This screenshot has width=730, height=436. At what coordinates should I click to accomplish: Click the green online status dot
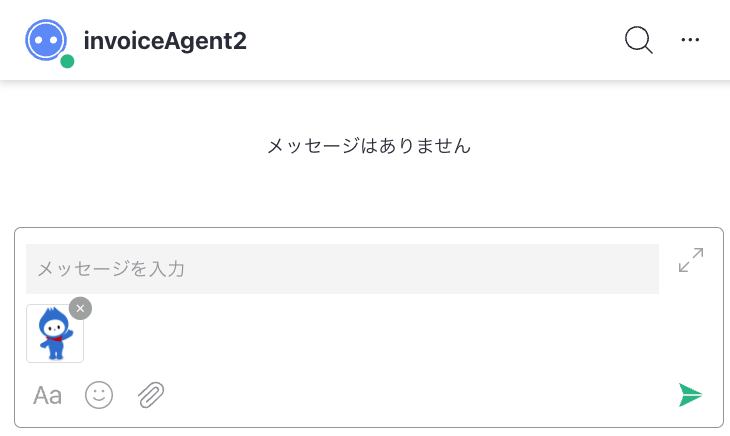[x=67, y=61]
